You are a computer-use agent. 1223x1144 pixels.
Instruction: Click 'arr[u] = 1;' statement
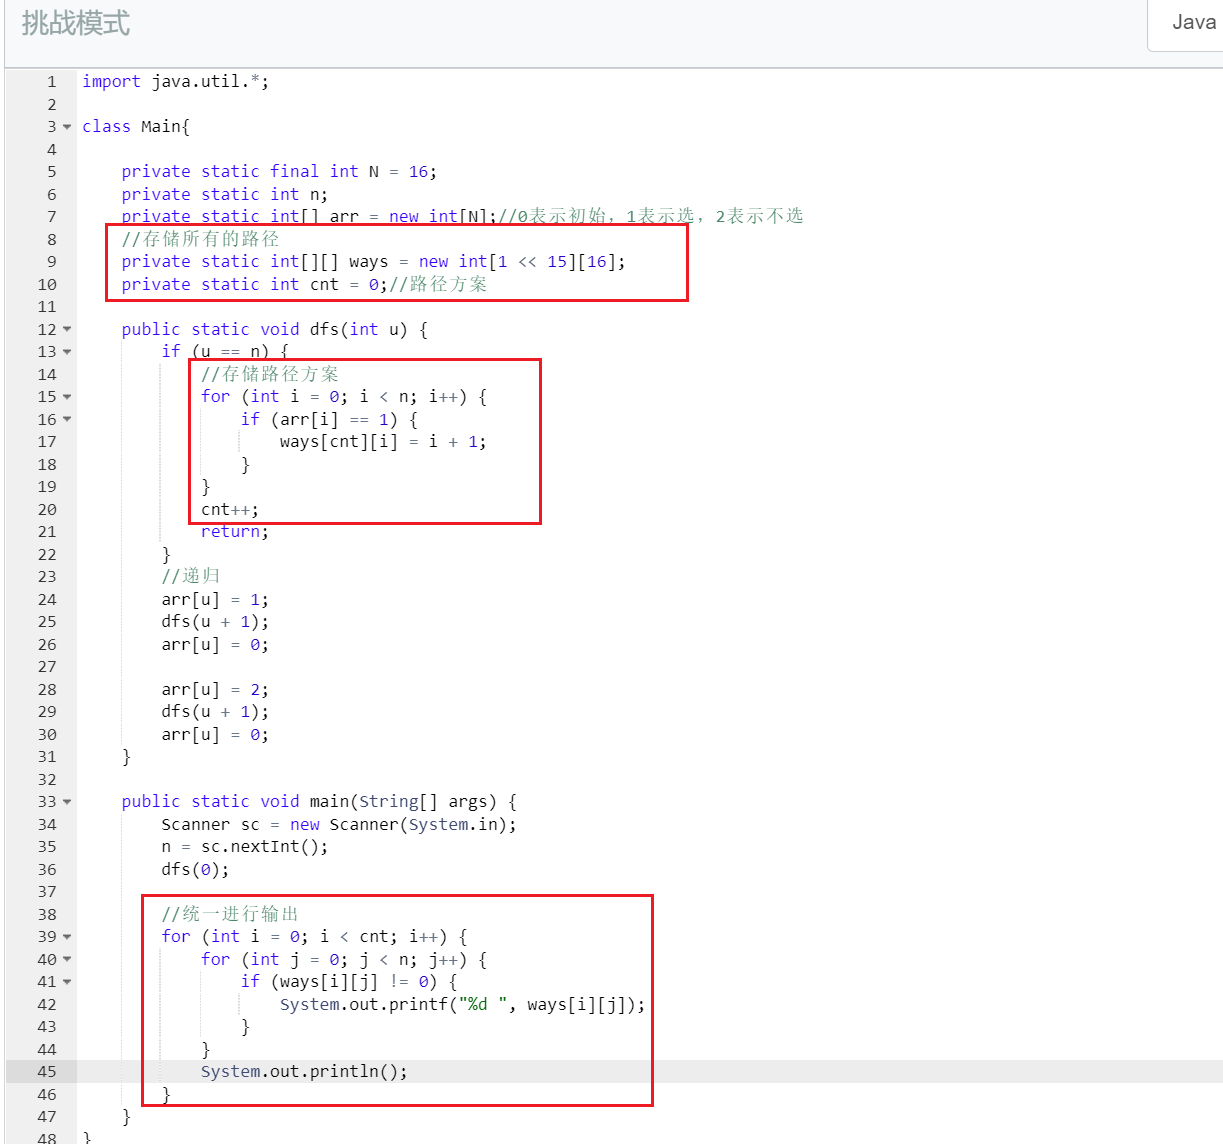(215, 599)
